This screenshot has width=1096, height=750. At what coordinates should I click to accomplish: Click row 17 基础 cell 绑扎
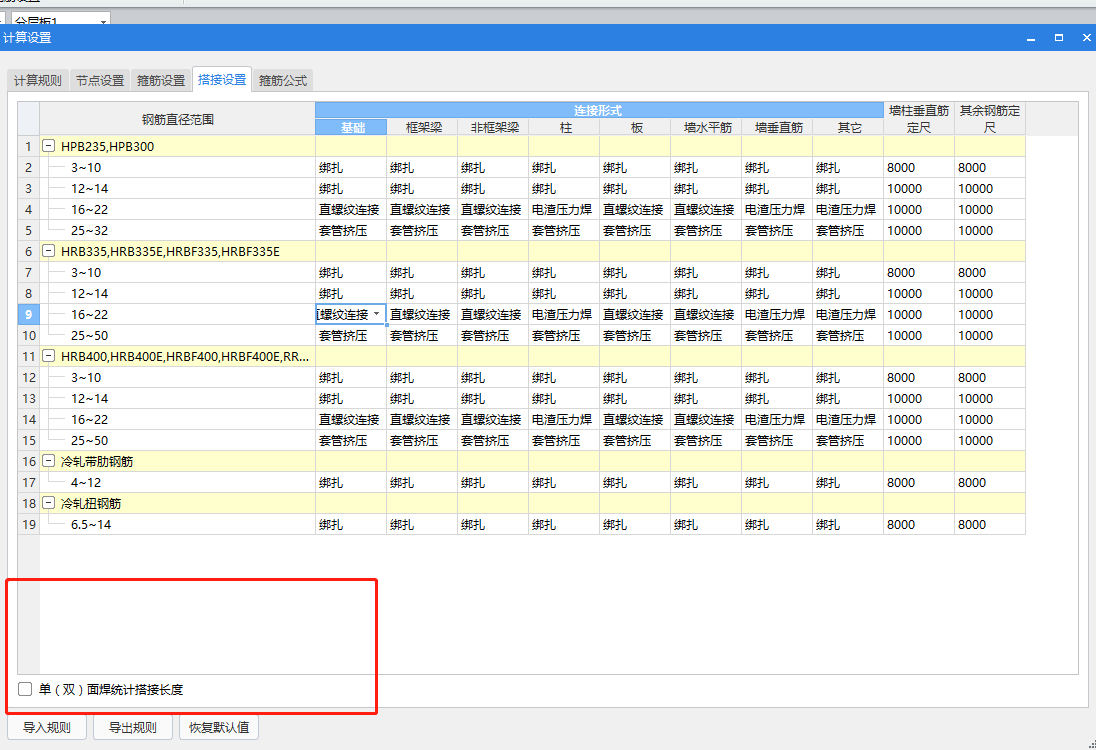(351, 482)
